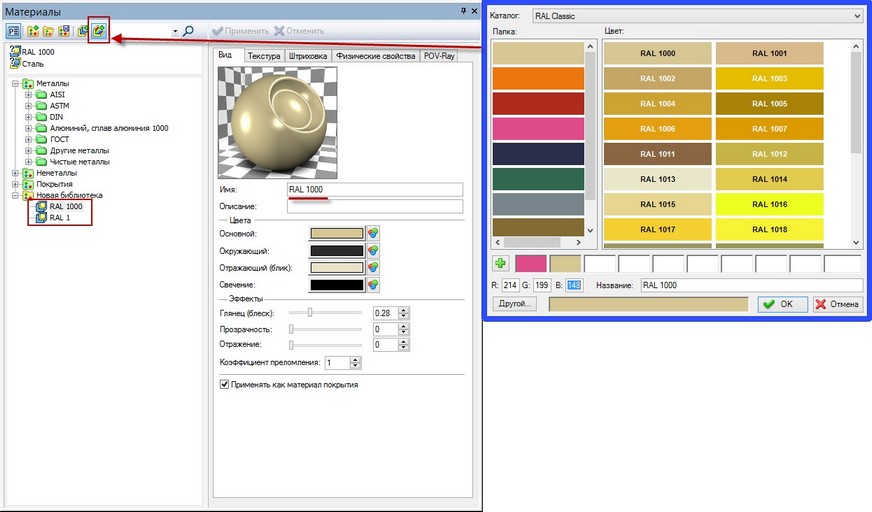The width and height of the screenshot is (872, 512).
Task: Open color picker icon for Окружающий color
Action: (373, 251)
